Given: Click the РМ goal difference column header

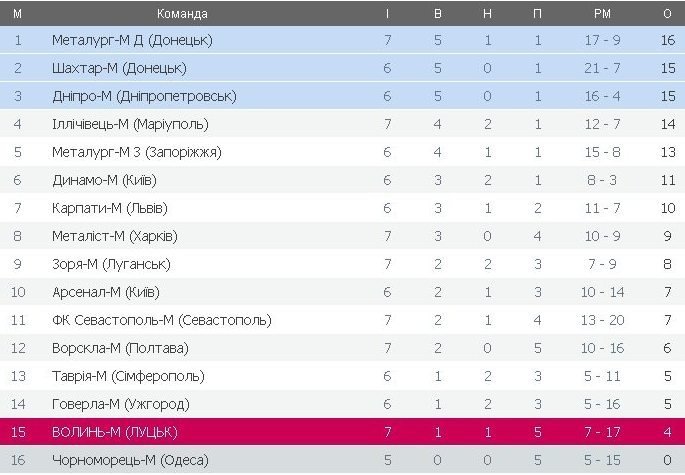Looking at the screenshot, I should tap(602, 14).
